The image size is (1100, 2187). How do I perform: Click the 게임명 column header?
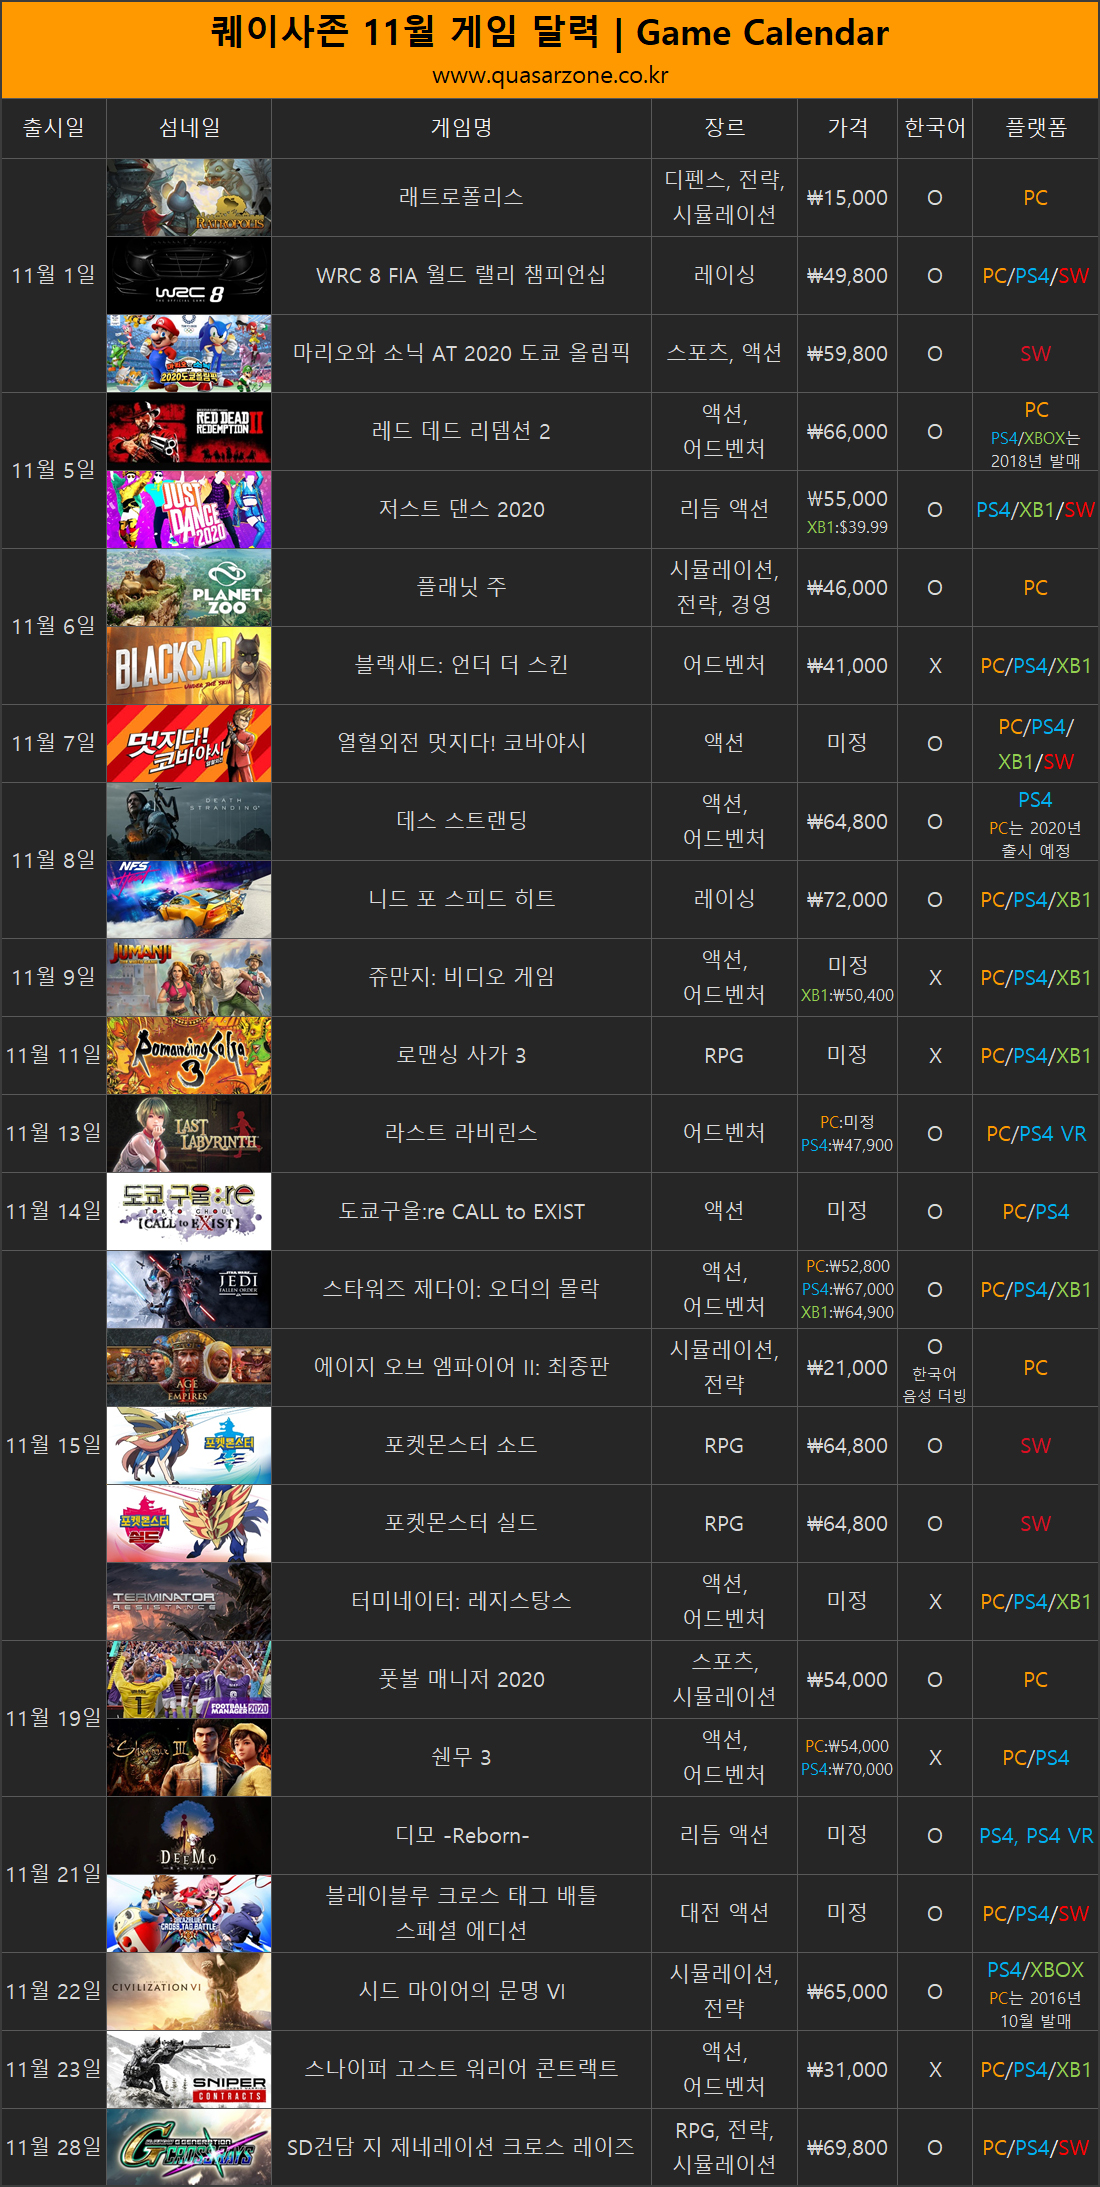(x=461, y=128)
